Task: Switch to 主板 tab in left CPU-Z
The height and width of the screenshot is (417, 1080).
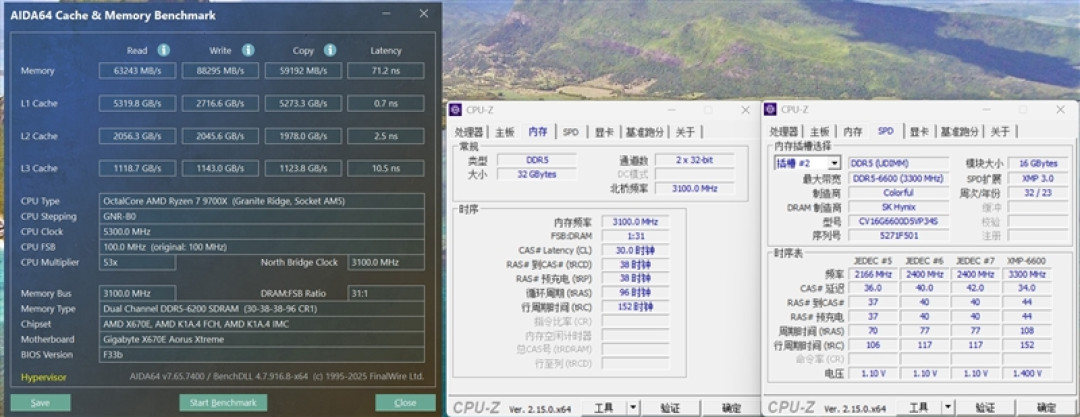Action: pyautogui.click(x=505, y=132)
